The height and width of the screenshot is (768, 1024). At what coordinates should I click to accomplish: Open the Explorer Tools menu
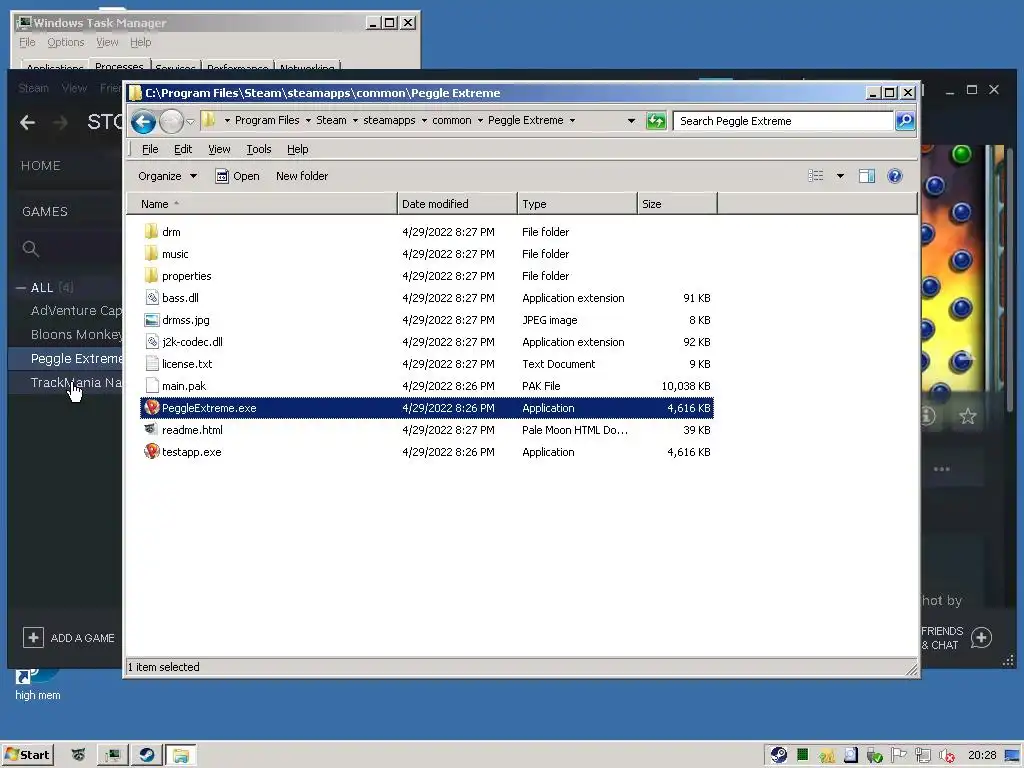(x=259, y=150)
